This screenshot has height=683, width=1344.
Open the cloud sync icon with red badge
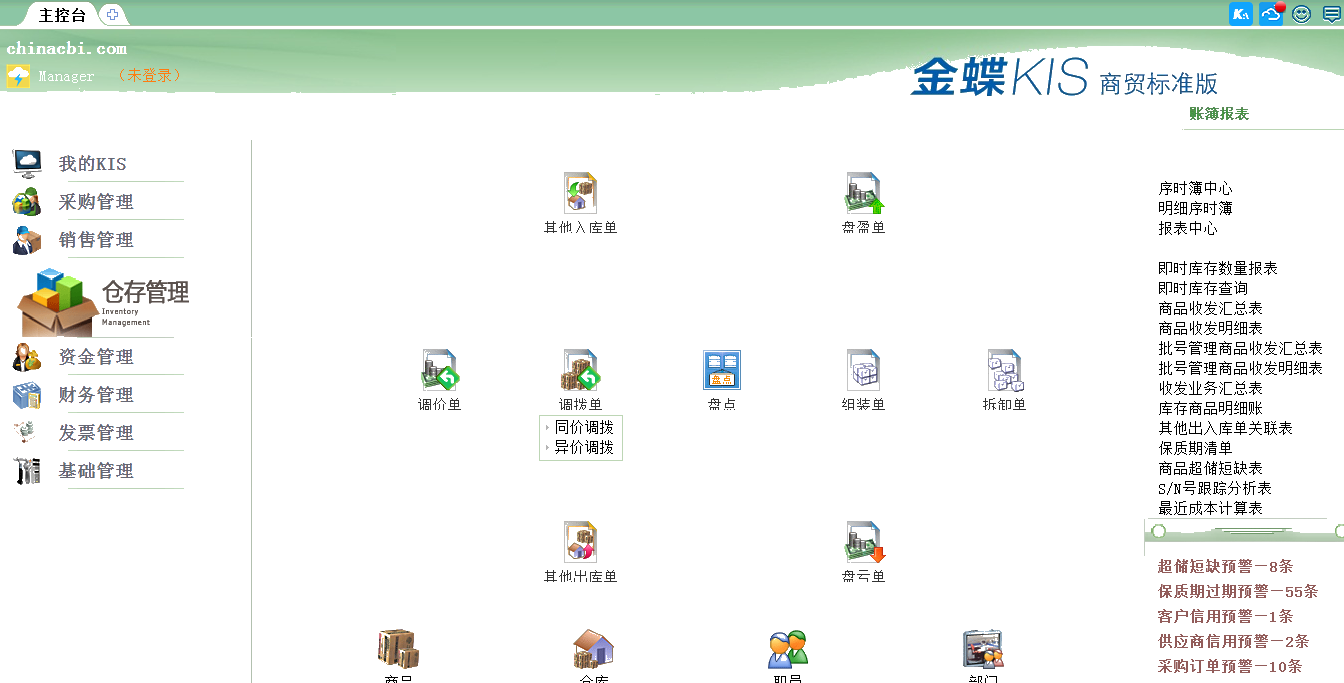point(1271,14)
